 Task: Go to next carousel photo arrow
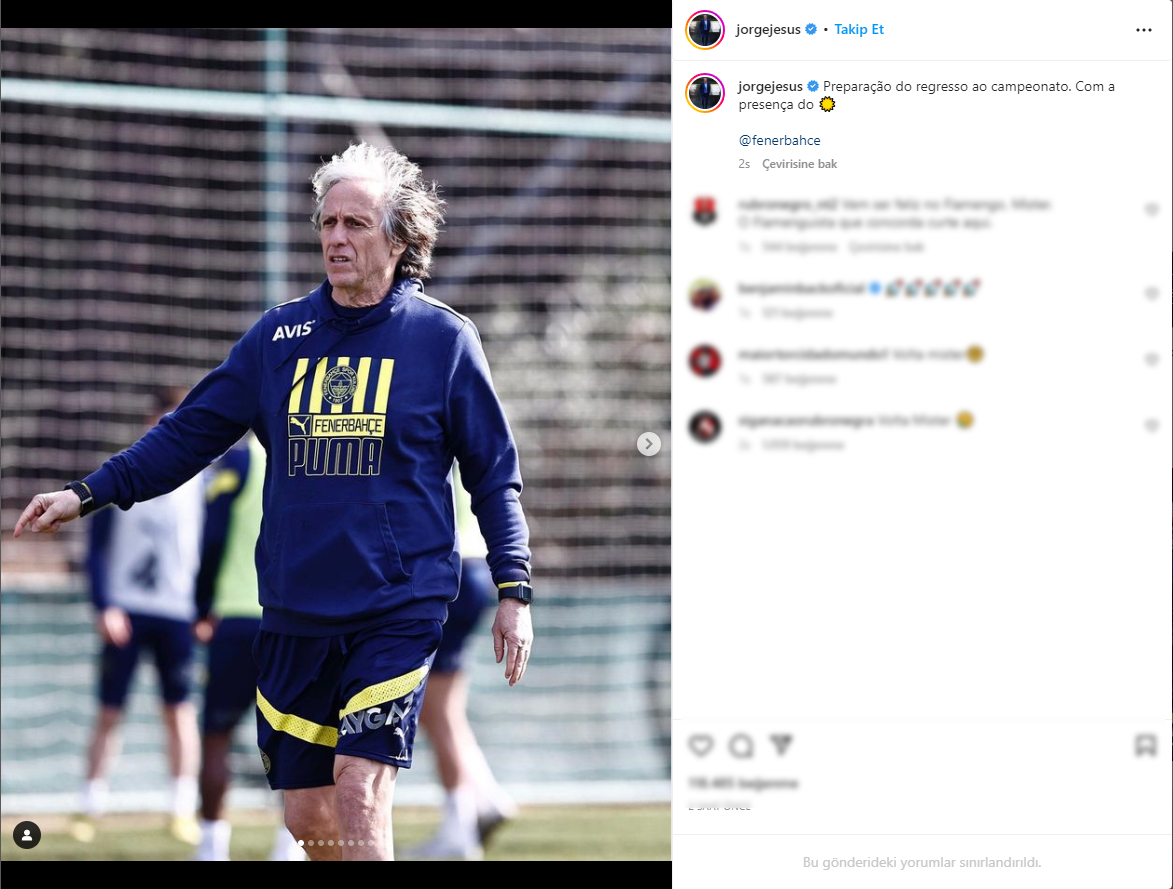649,444
